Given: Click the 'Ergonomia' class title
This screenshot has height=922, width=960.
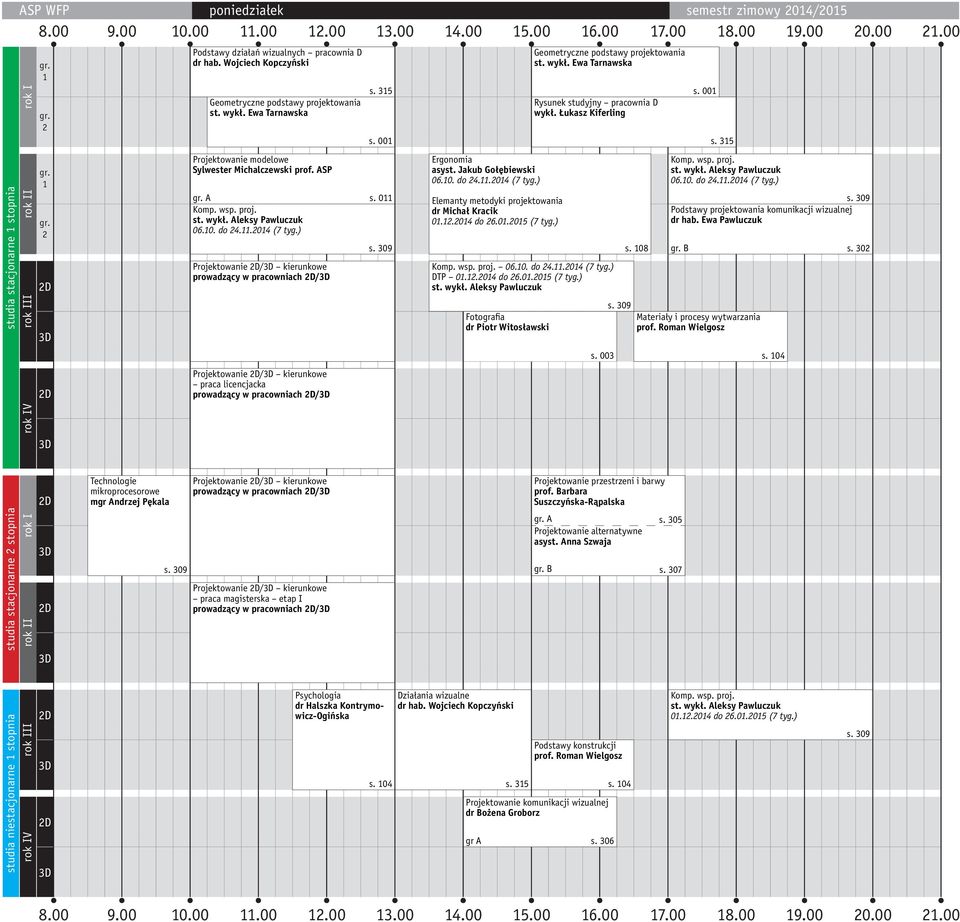Looking at the screenshot, I should (x=451, y=160).
